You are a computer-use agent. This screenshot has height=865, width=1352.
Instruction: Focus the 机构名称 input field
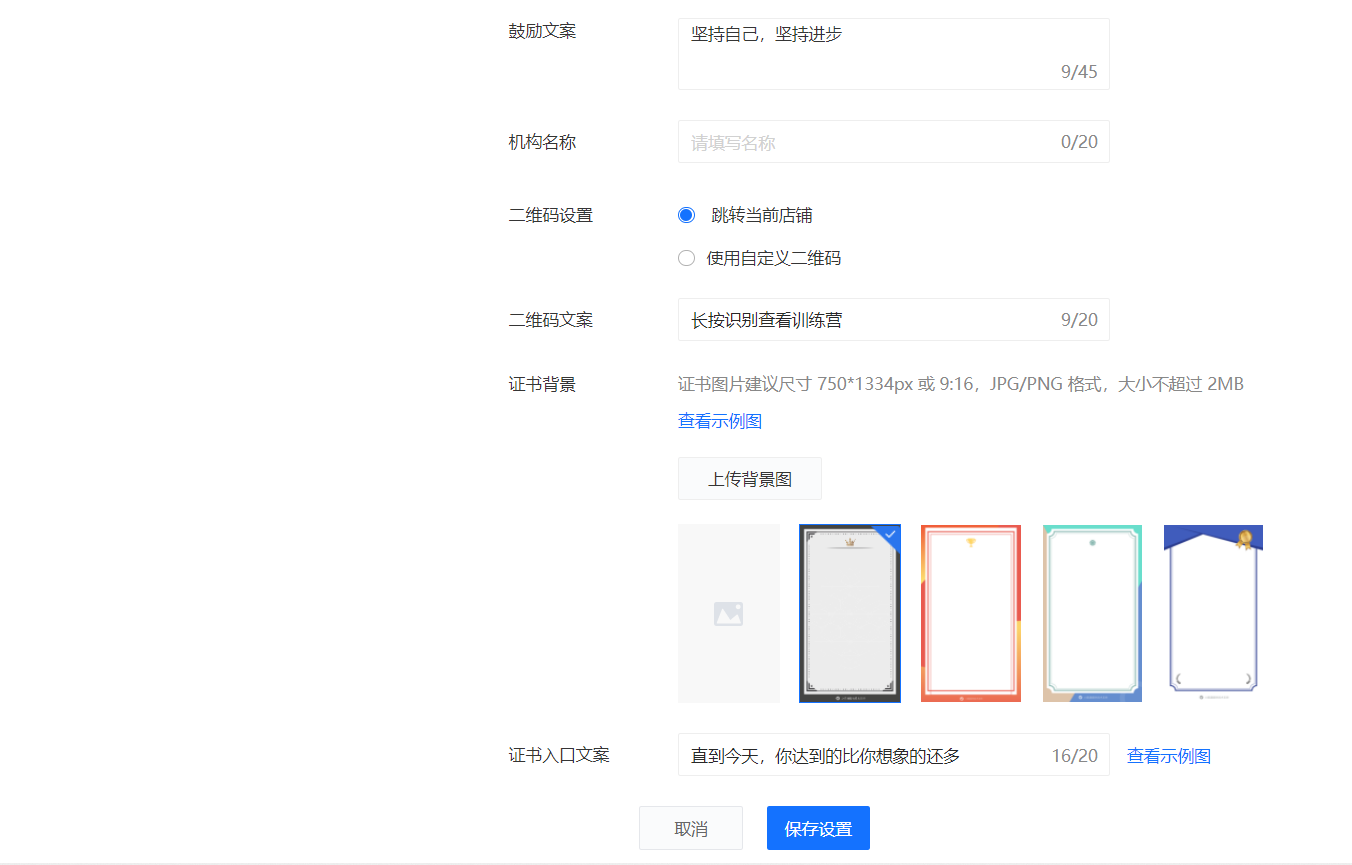(x=870, y=142)
